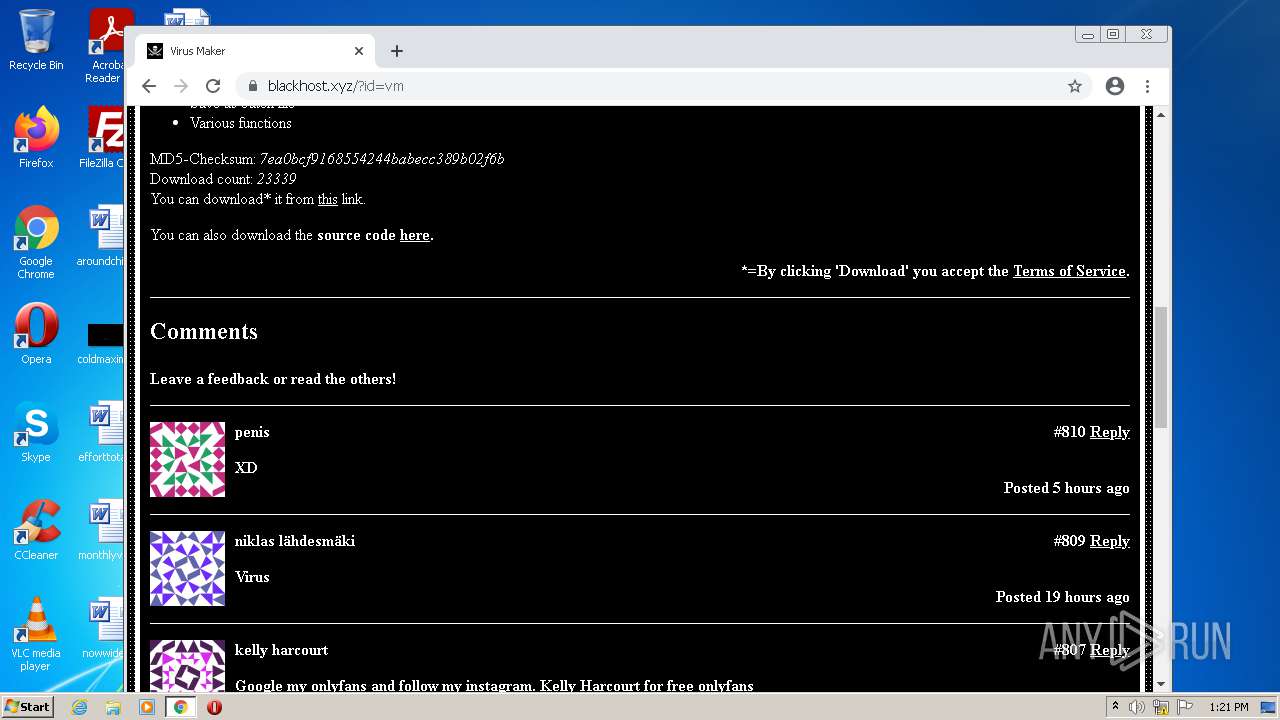
Task: Open a new browser tab
Action: [397, 51]
